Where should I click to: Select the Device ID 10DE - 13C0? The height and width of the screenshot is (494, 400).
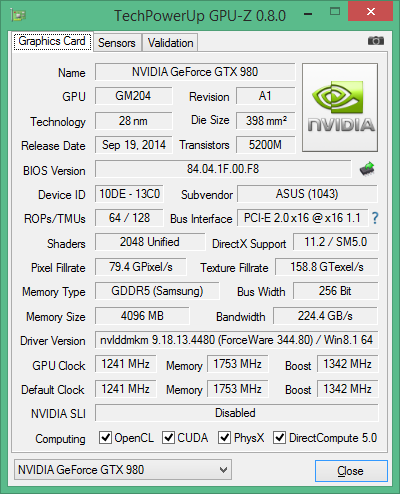tap(129, 194)
